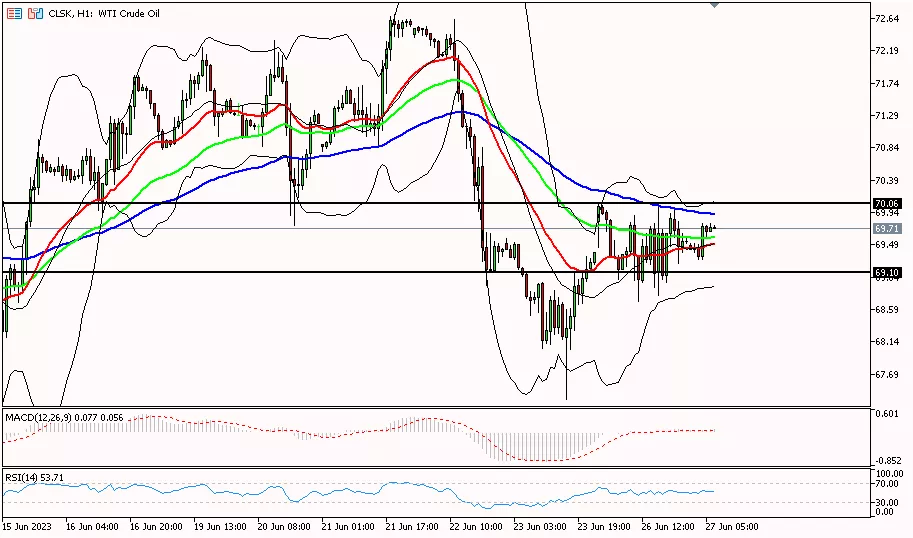Click the chart shift triangle marker at top

click(714, 5)
